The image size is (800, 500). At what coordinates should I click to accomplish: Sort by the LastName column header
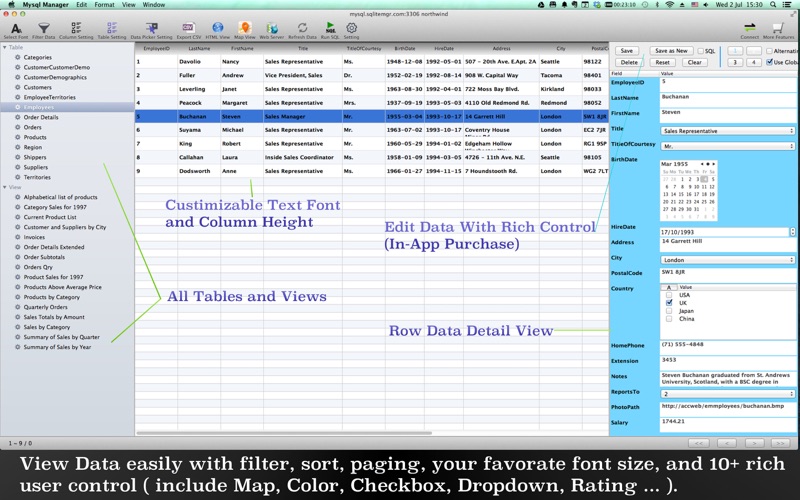(x=199, y=48)
